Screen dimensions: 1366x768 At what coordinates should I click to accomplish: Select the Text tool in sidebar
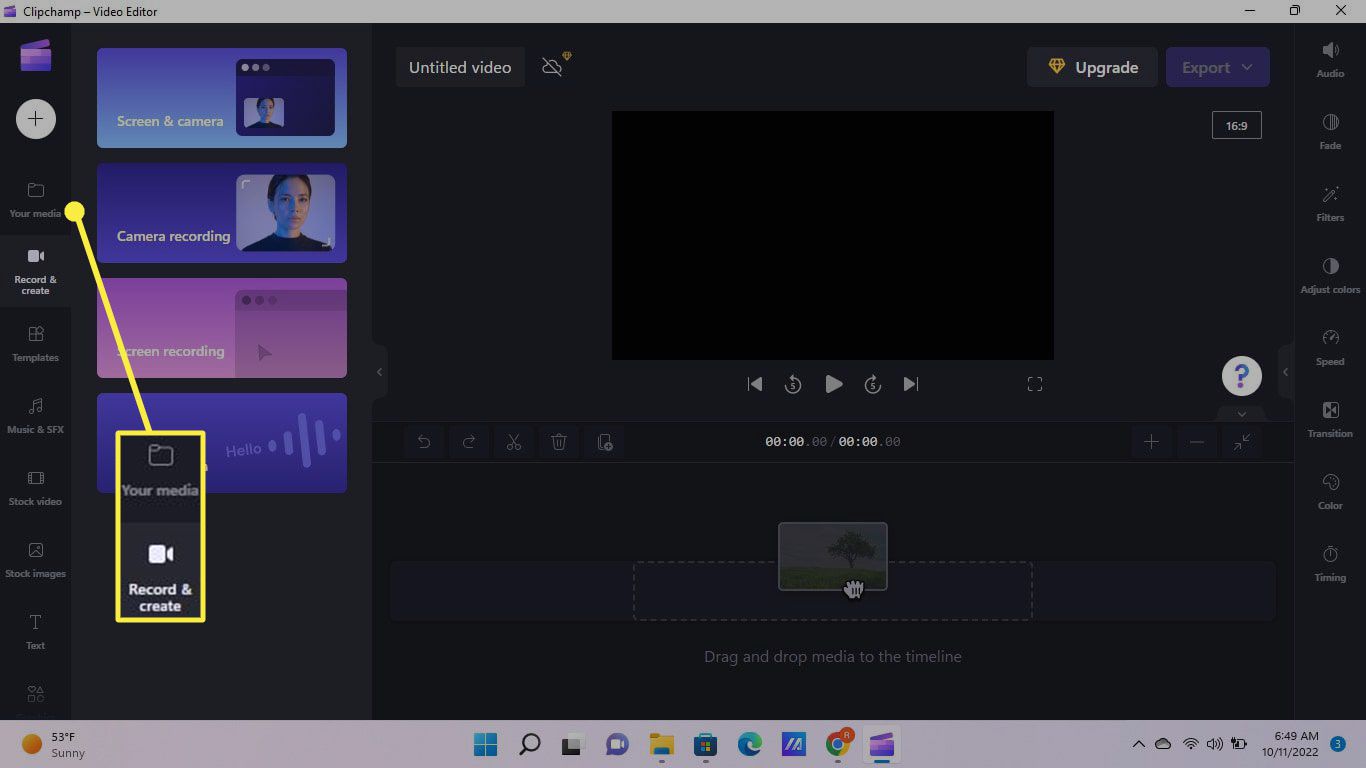tap(35, 631)
